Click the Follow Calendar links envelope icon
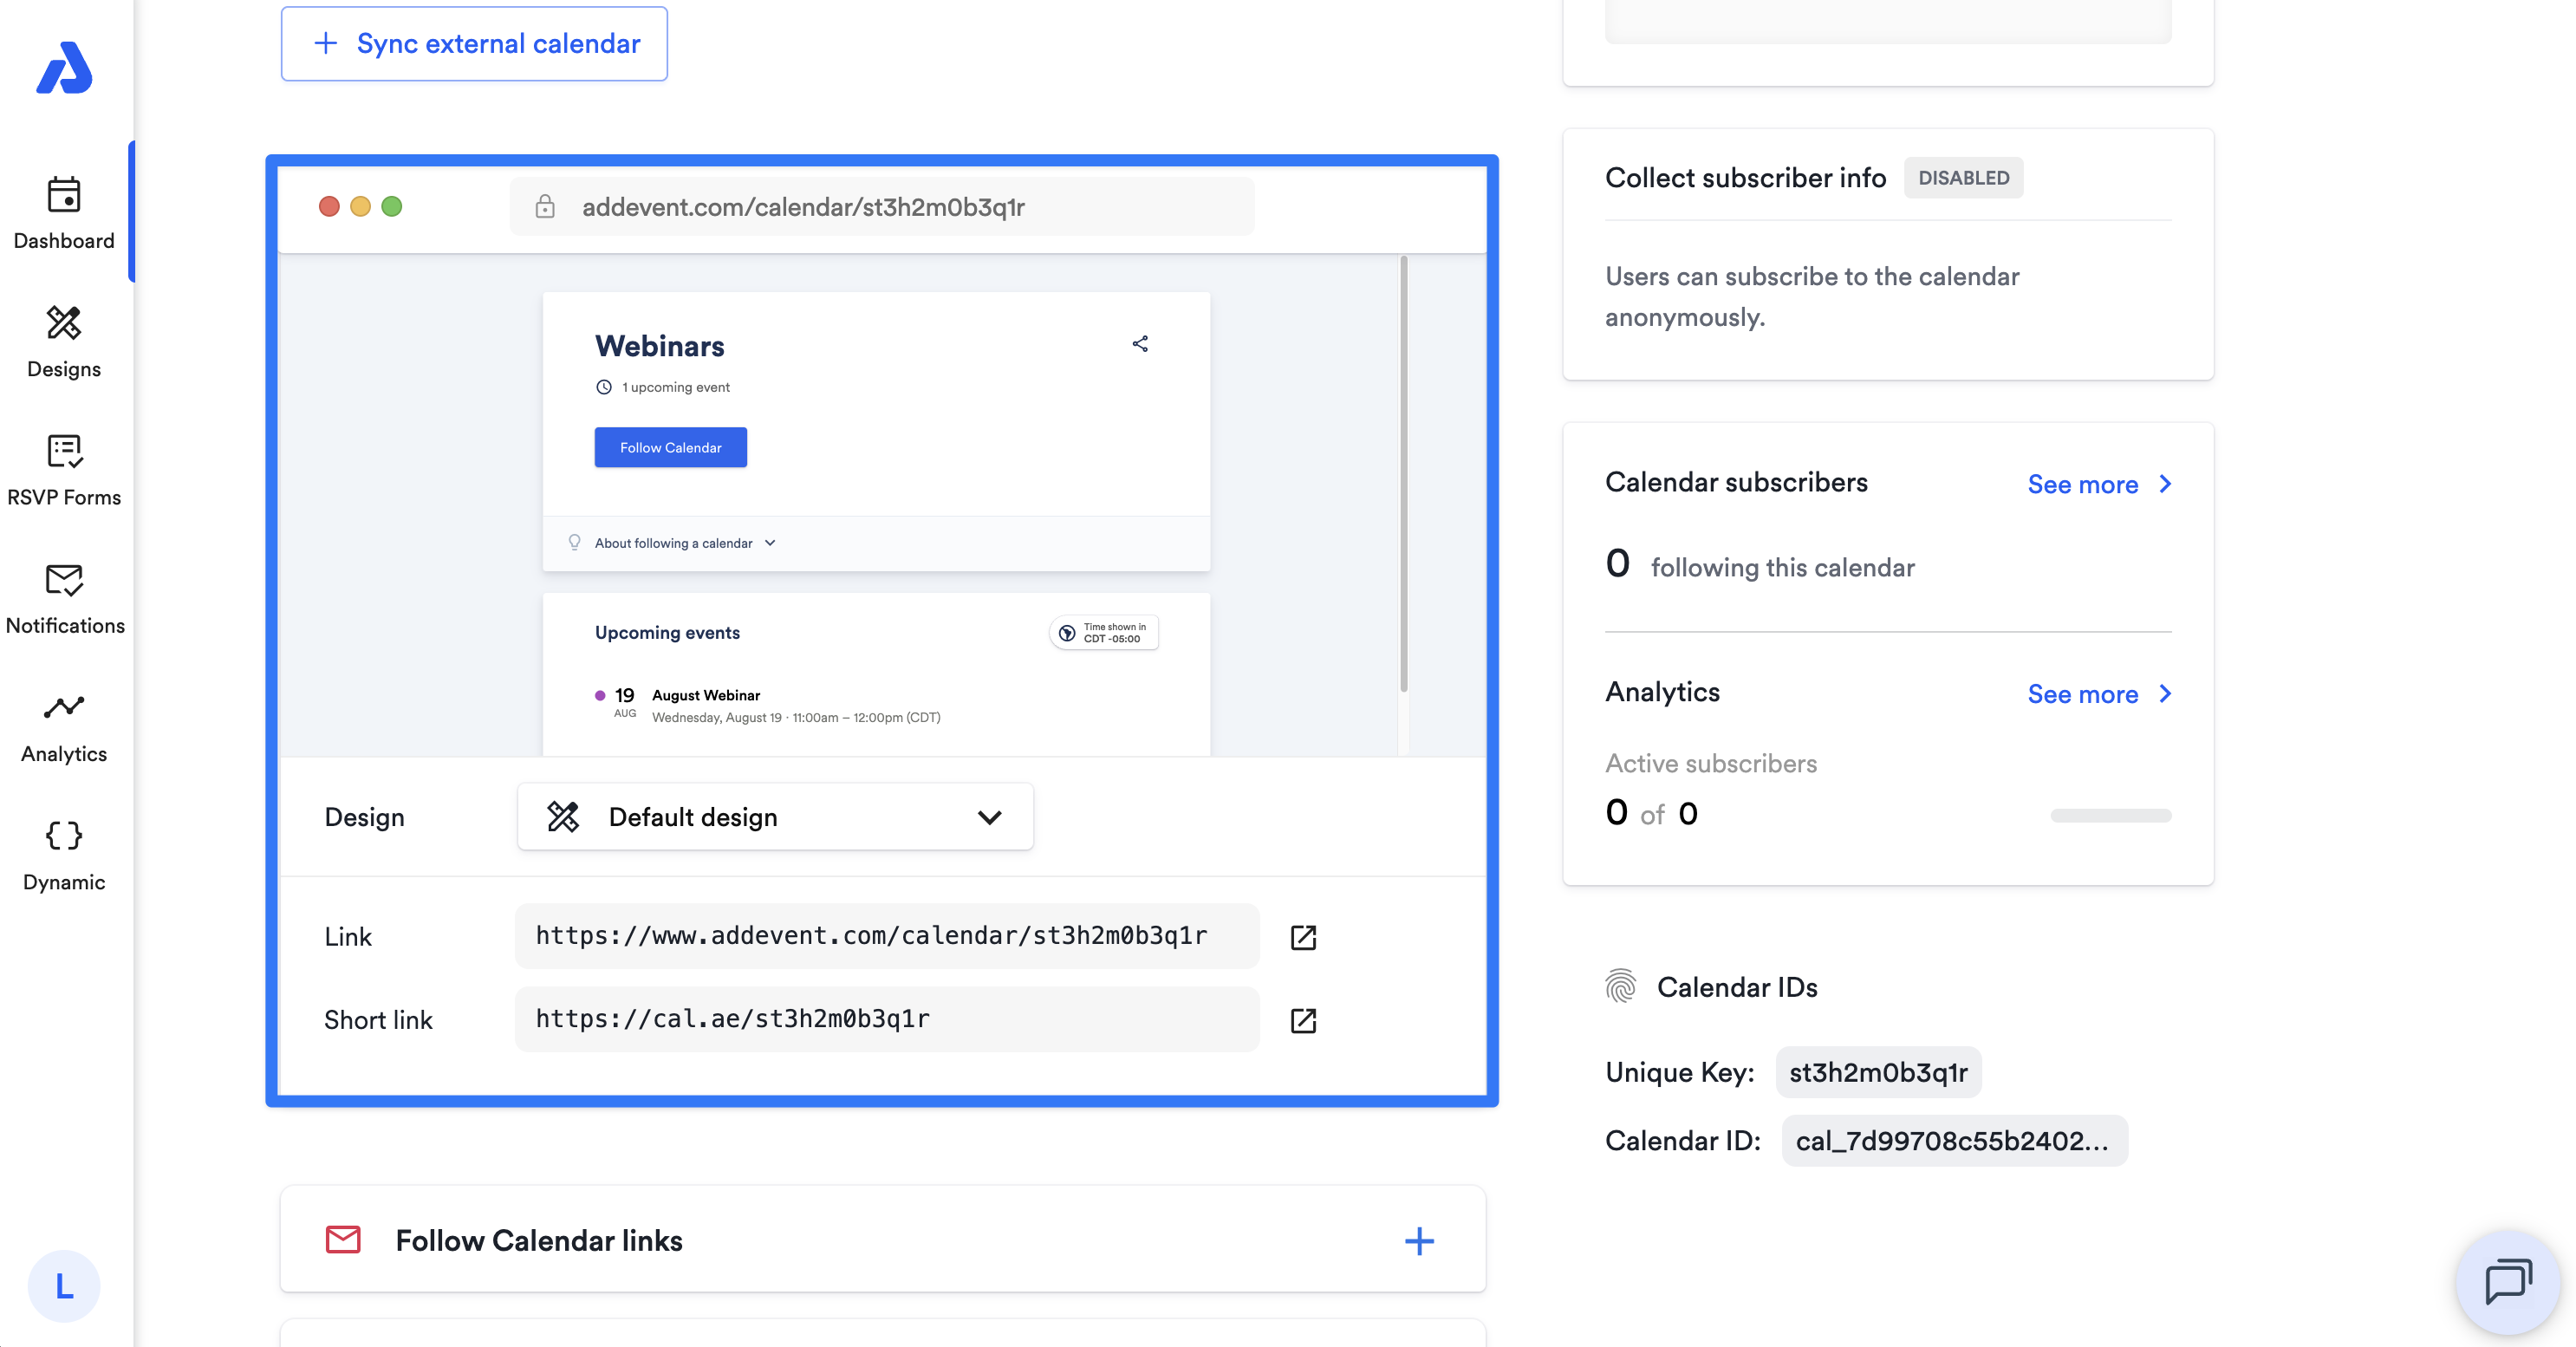Viewport: 2576px width, 1347px height. [x=343, y=1240]
